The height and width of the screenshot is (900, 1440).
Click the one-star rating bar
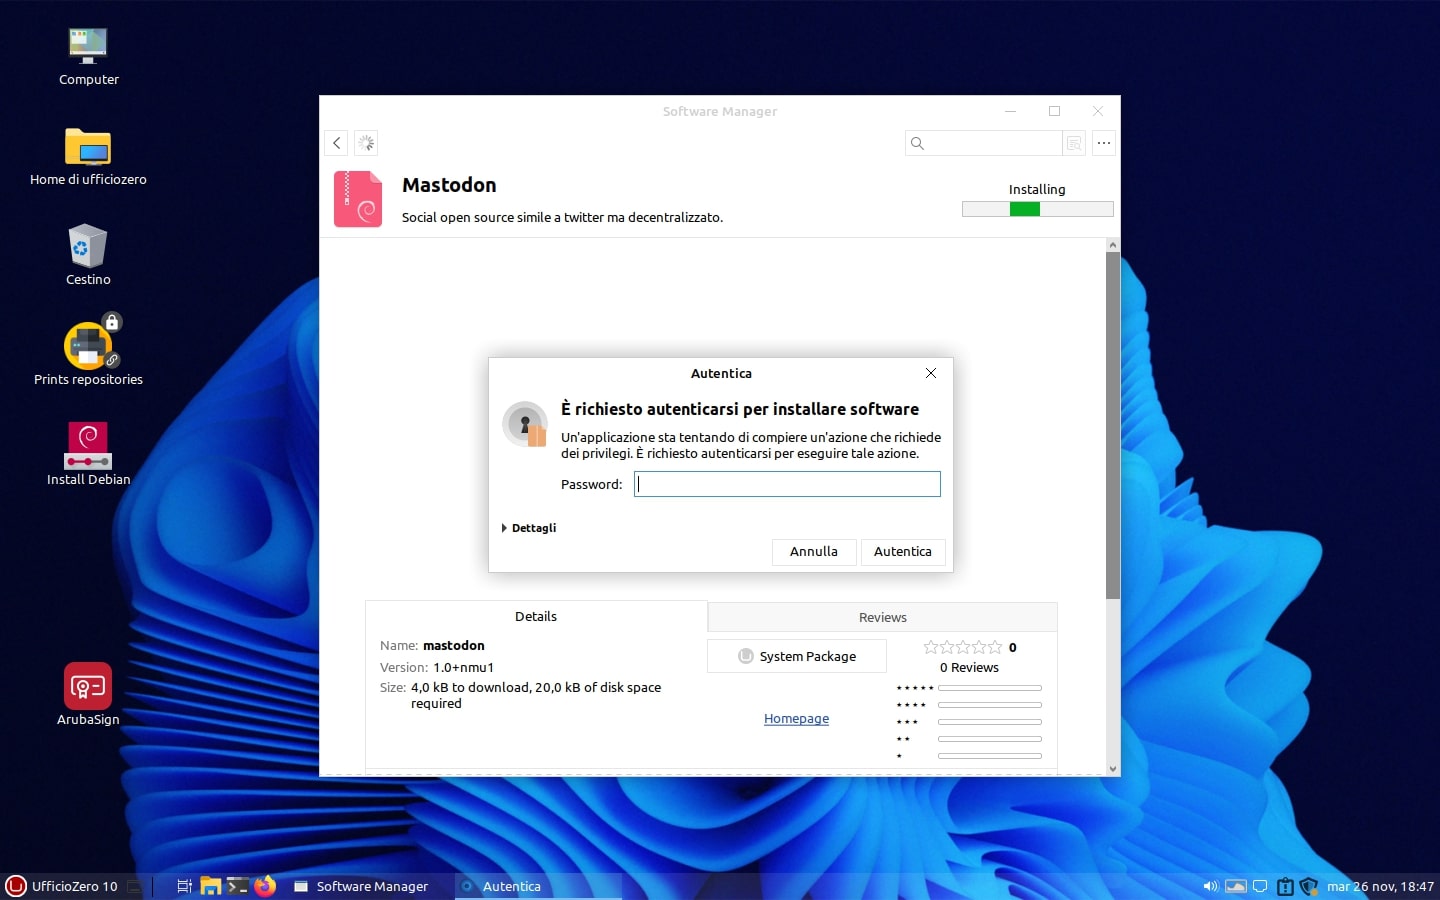[990, 756]
